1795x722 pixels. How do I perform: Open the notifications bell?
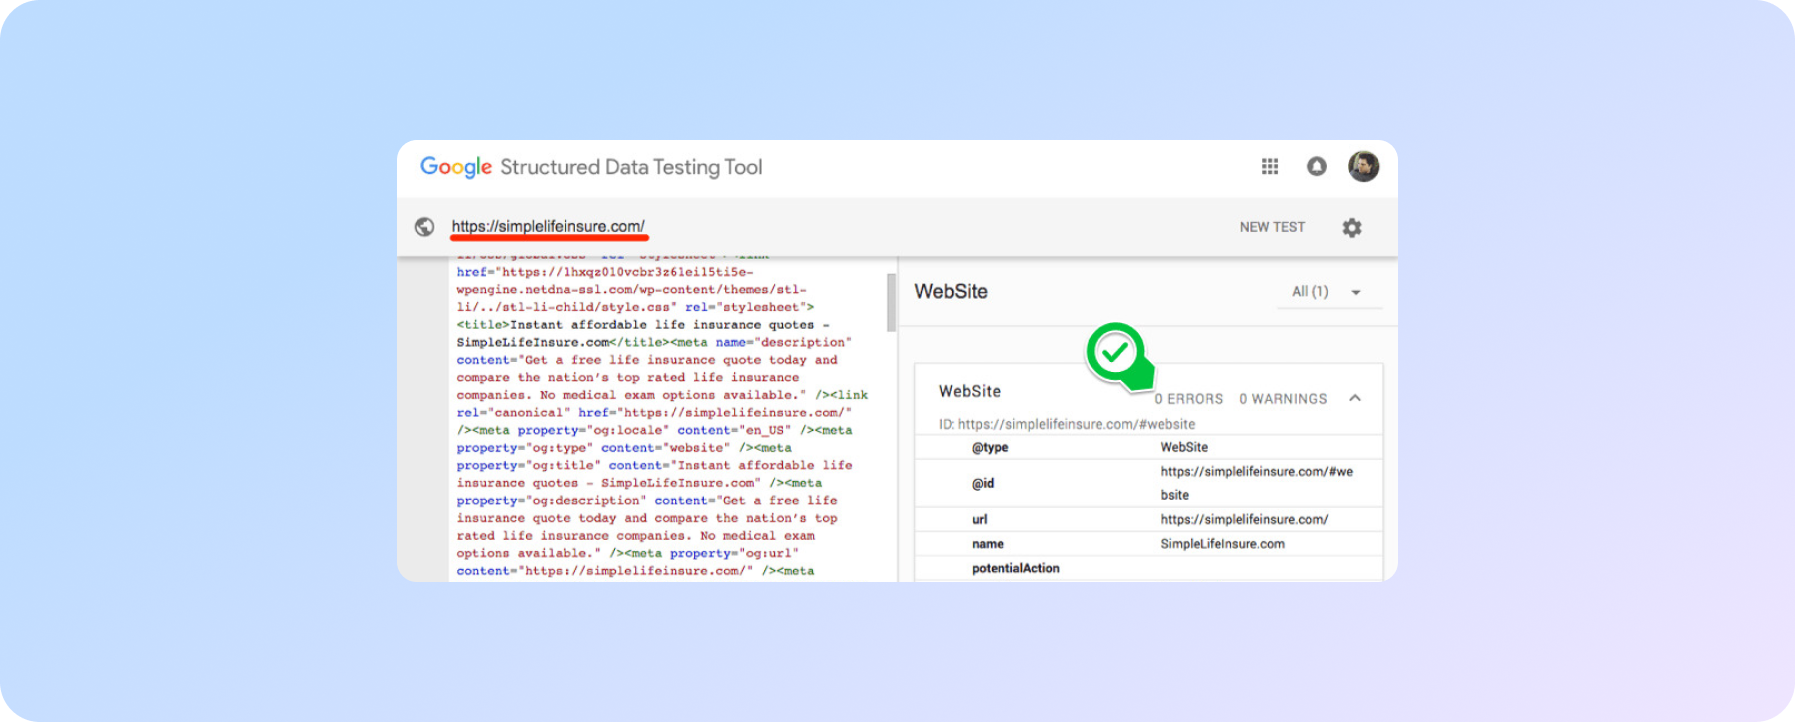tap(1316, 166)
